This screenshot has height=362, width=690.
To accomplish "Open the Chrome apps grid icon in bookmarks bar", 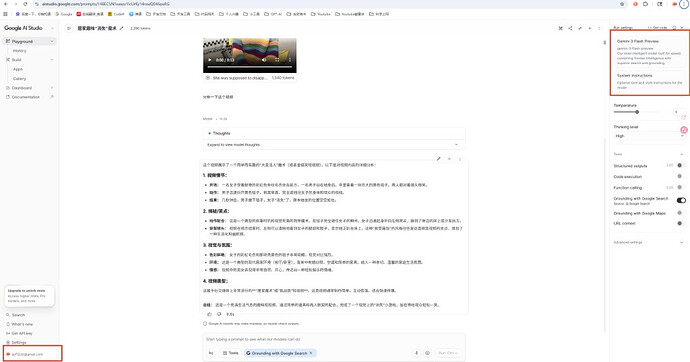I will pos(5,14).
